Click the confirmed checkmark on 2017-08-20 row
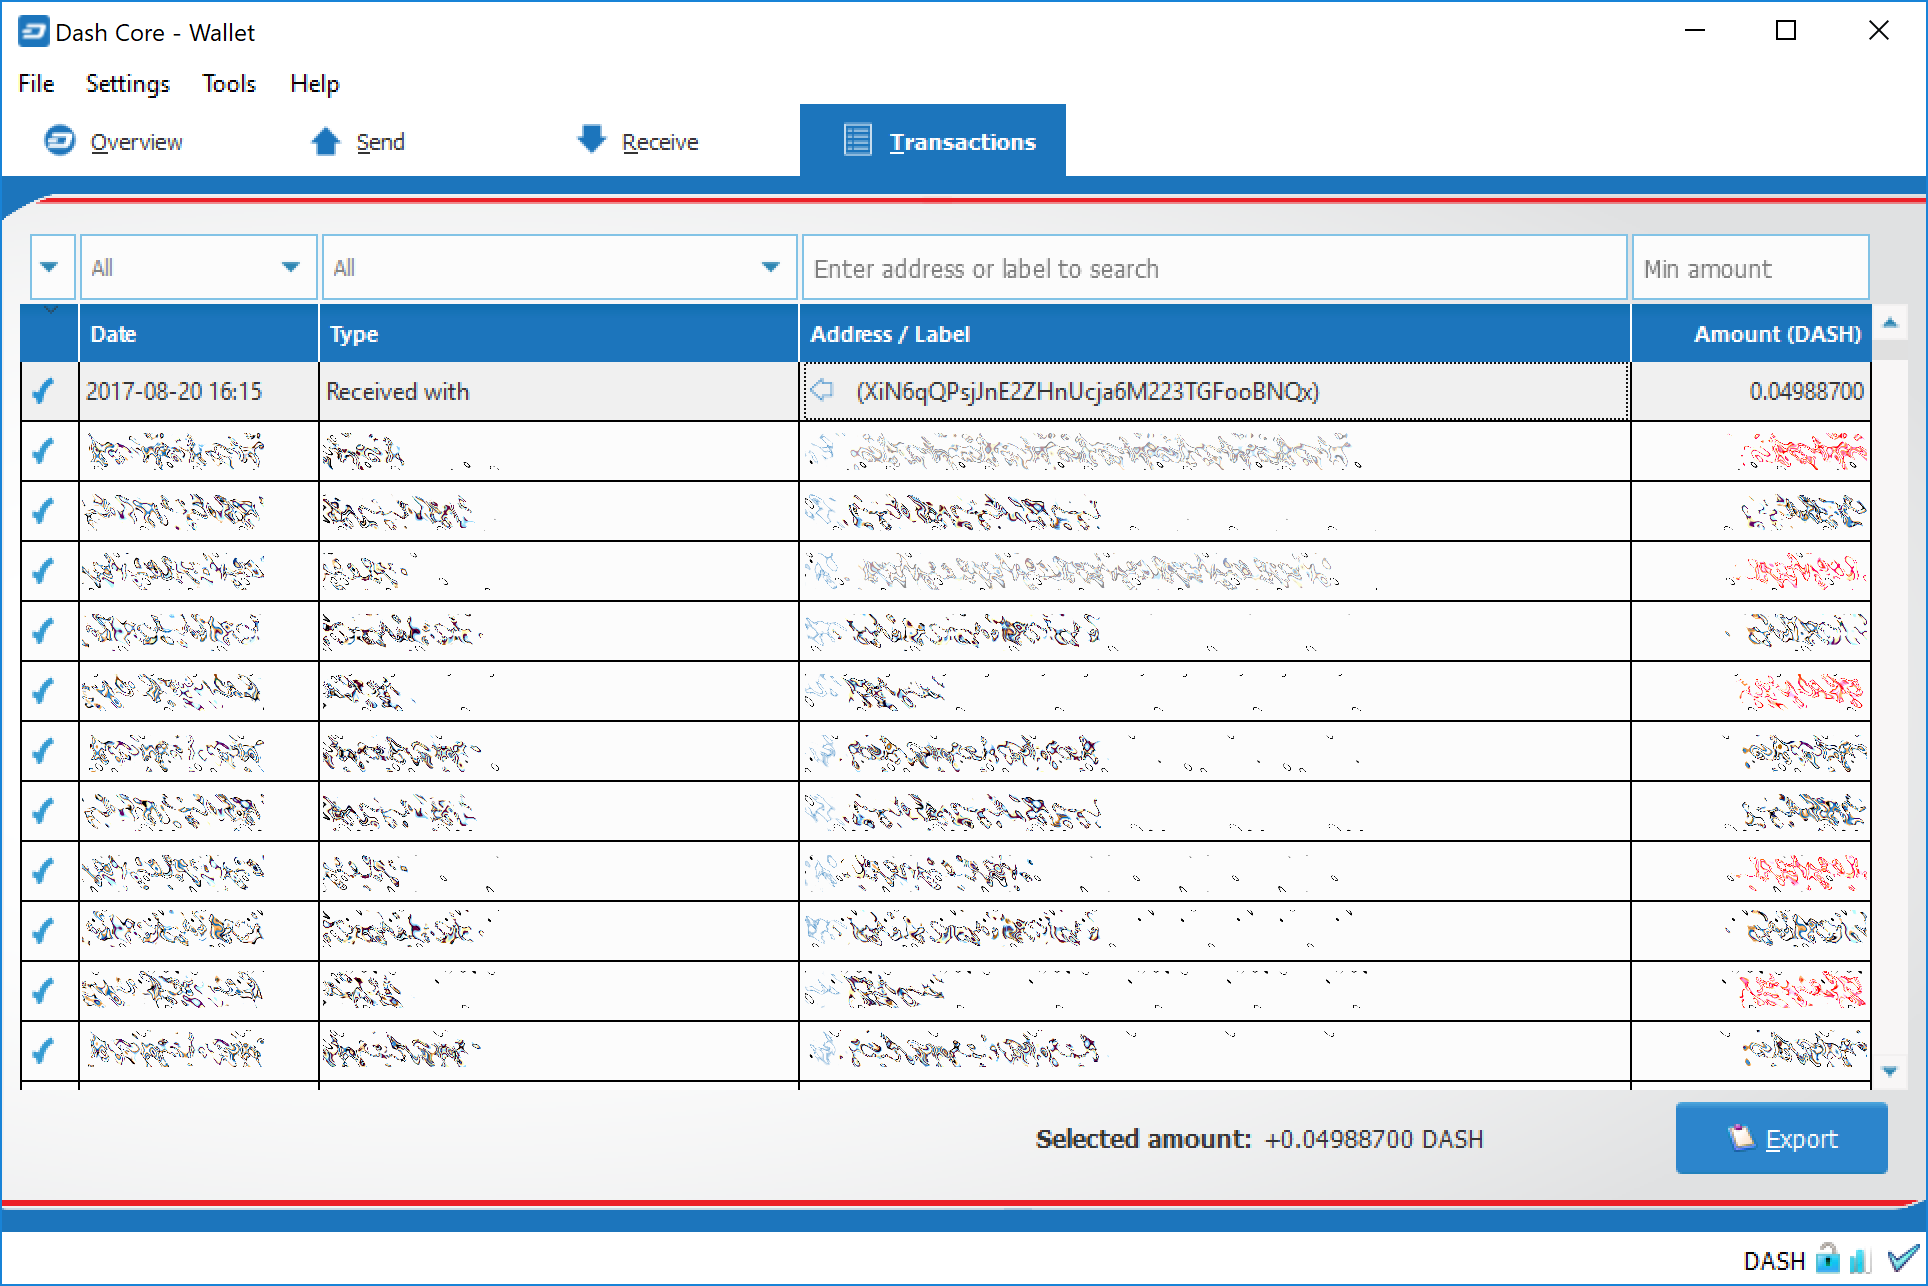This screenshot has width=1928, height=1286. (43, 391)
